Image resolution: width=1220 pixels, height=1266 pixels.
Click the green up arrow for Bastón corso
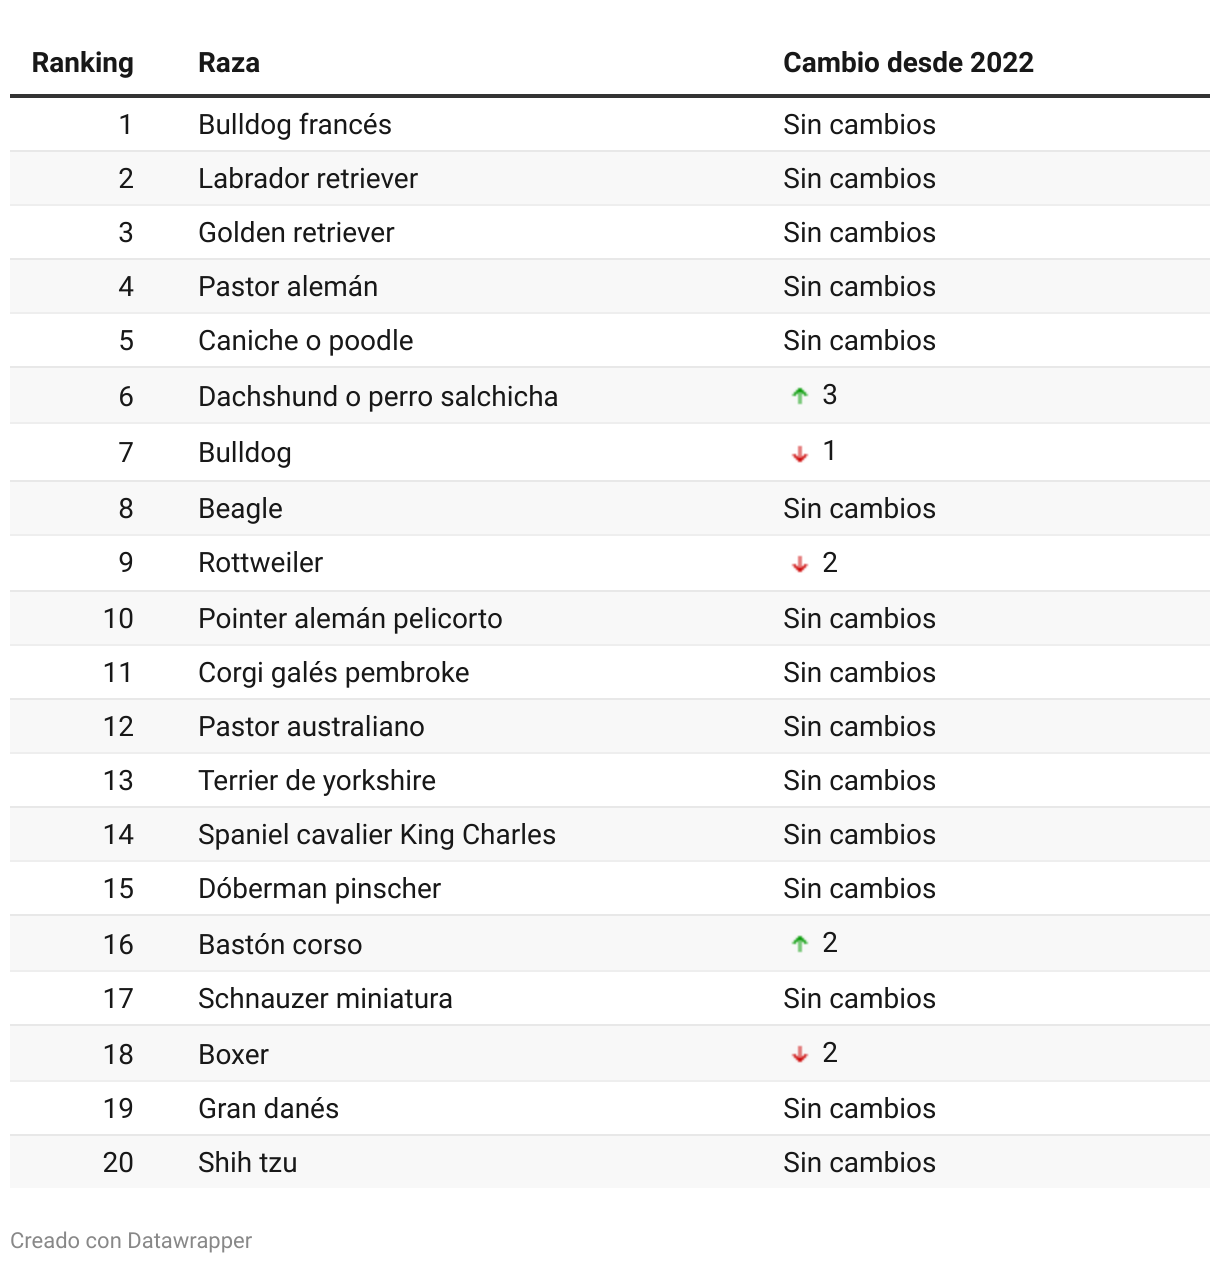(x=799, y=943)
